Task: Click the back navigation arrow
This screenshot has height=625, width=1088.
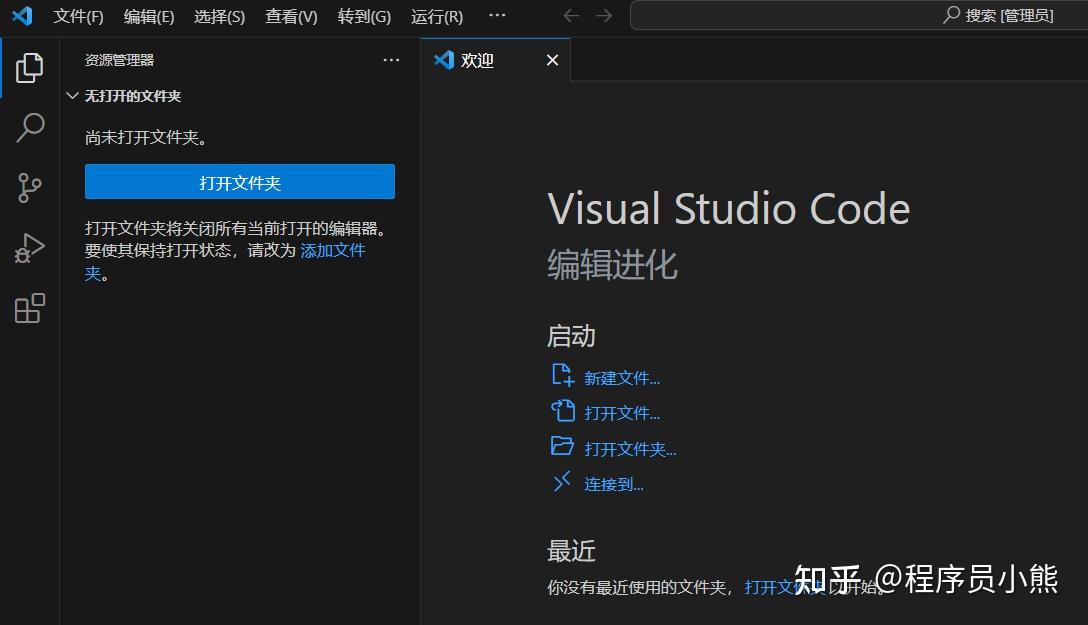Action: [x=571, y=15]
